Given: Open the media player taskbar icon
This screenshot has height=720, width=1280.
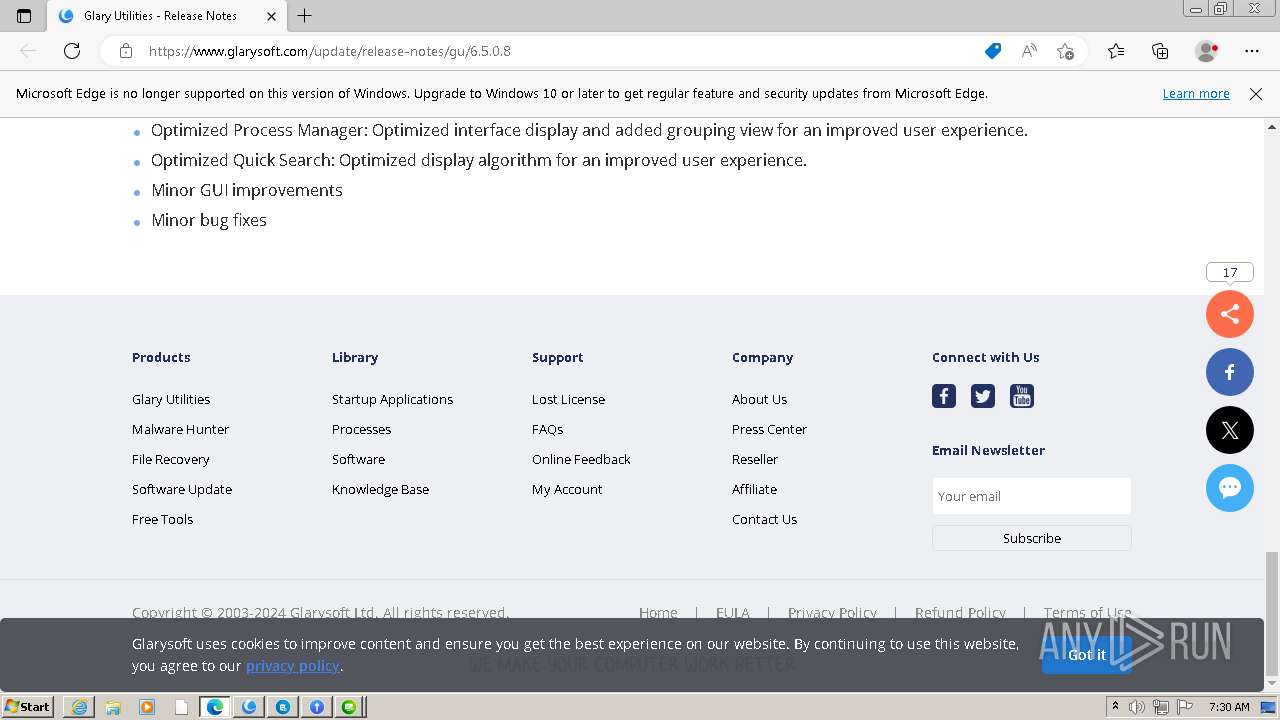Looking at the screenshot, I should pyautogui.click(x=147, y=707).
